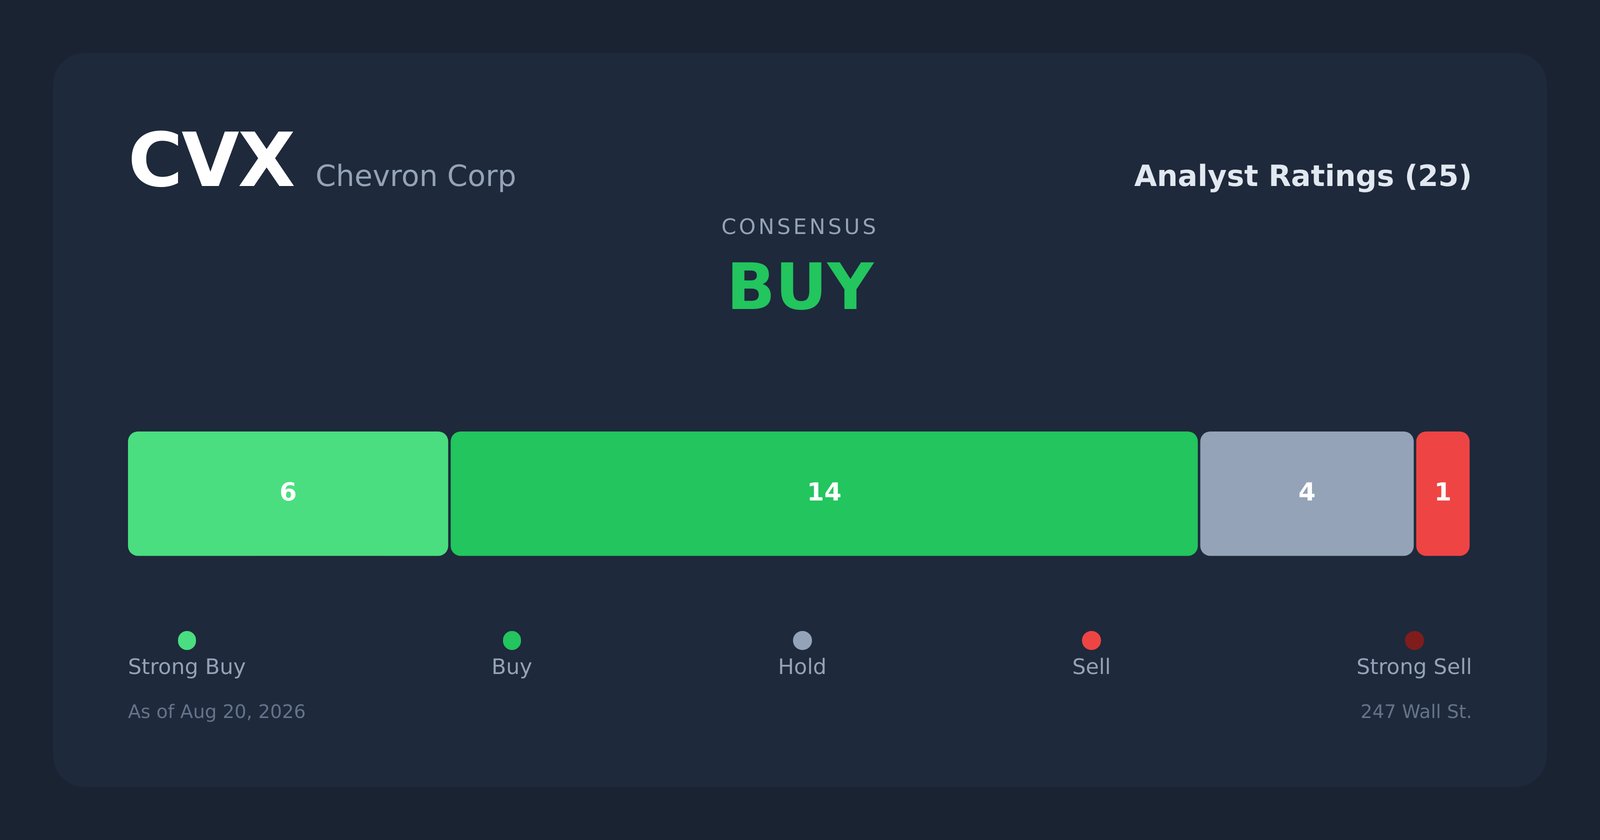Click the green Buy legend dot
The width and height of the screenshot is (1600, 840).
pyautogui.click(x=512, y=640)
